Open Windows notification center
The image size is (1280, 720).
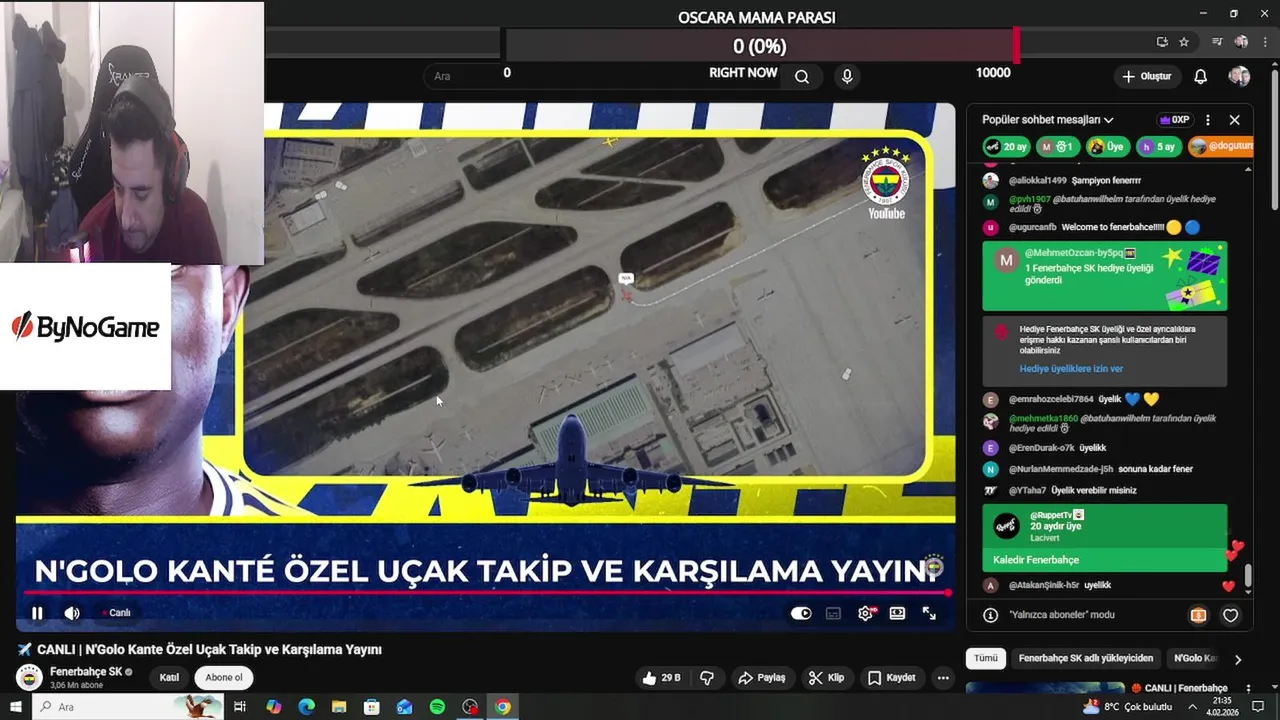click(x=1259, y=707)
